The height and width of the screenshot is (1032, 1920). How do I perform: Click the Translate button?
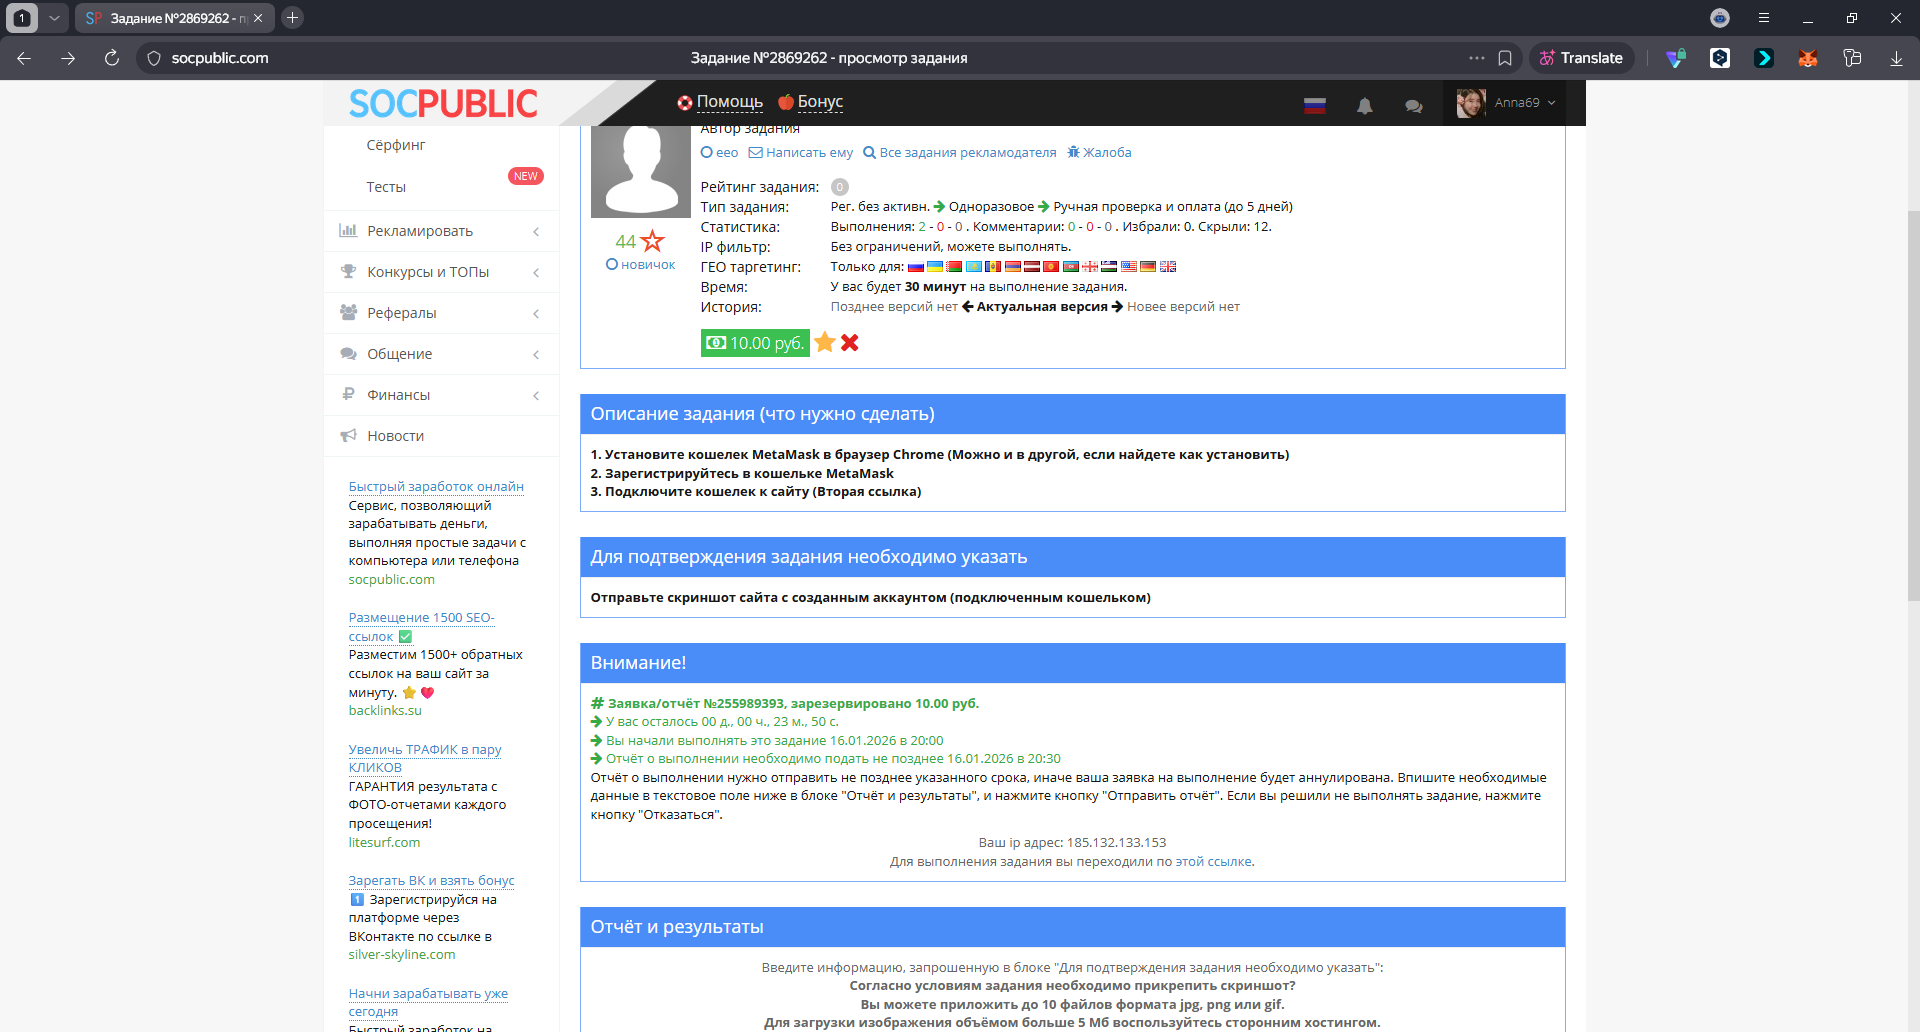tap(1581, 58)
